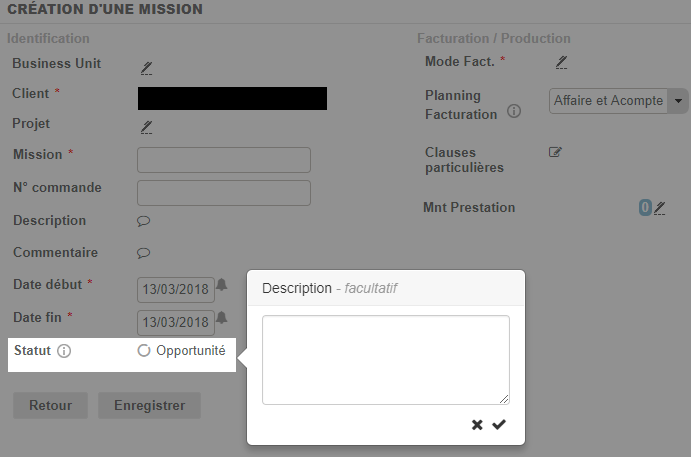The height and width of the screenshot is (457, 691).
Task: Select the Opportunité radio button
Action: point(143,351)
